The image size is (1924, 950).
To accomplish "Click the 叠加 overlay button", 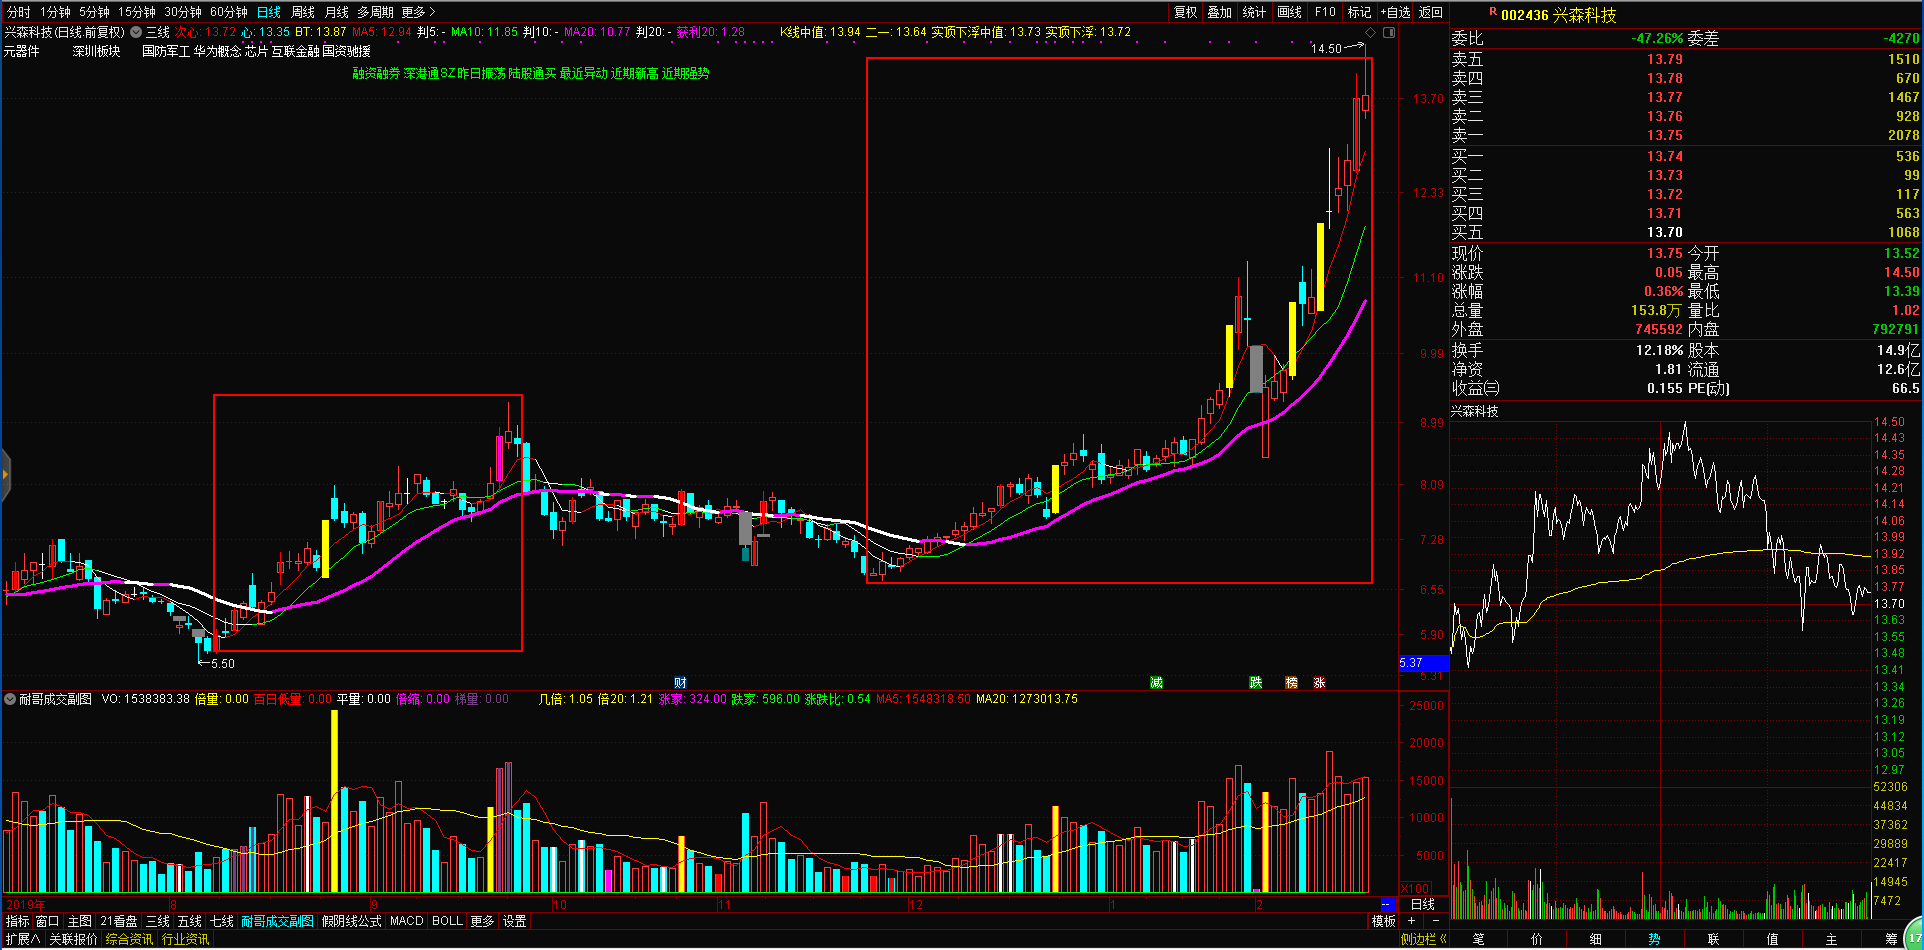I will click(x=1220, y=12).
